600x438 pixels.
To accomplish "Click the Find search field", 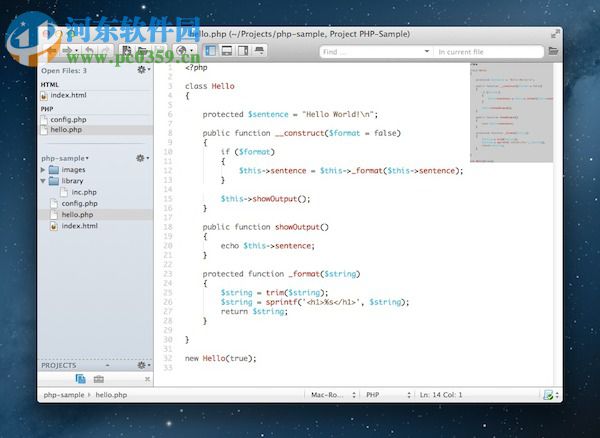I will (x=370, y=50).
